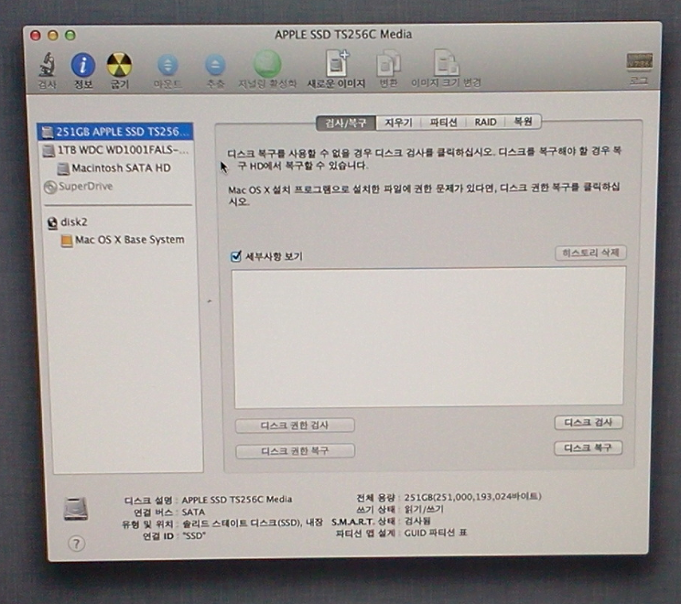Click the yellow minimize window button
This screenshot has width=681, height=604.
(x=53, y=35)
